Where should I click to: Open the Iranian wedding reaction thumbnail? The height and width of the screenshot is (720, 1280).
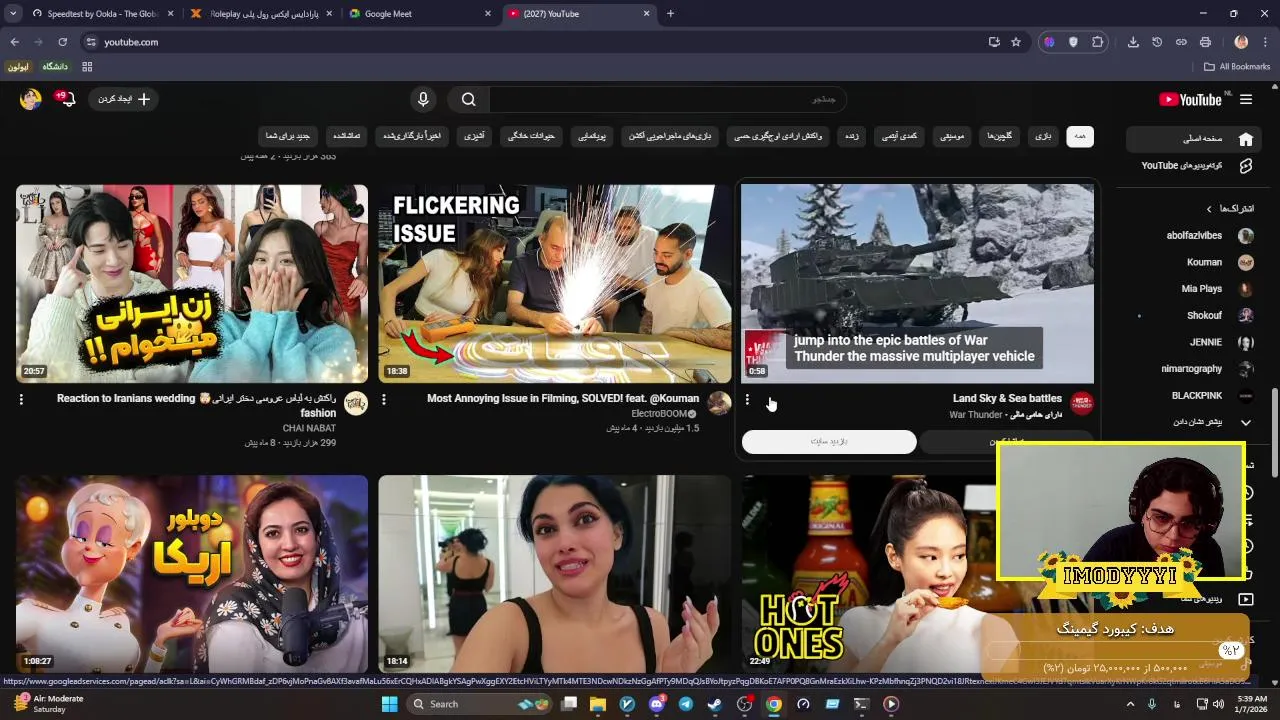click(192, 283)
